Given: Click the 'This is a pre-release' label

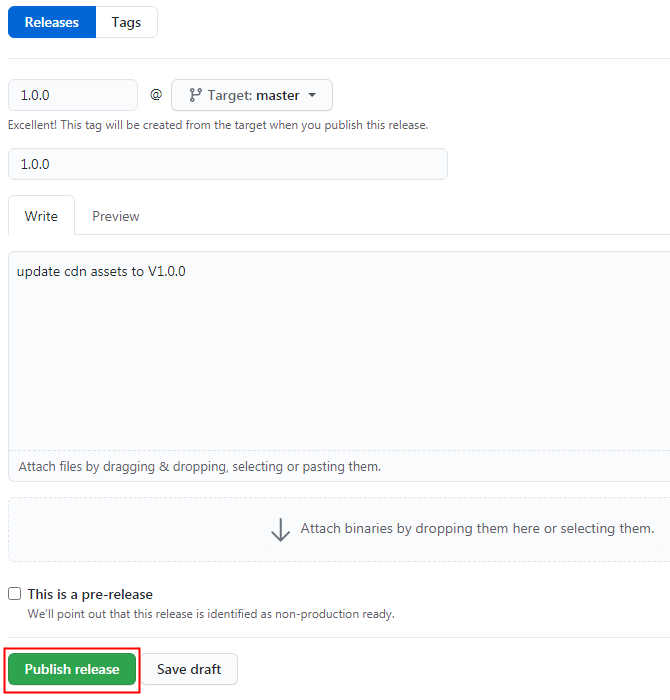Looking at the screenshot, I should point(90,594).
